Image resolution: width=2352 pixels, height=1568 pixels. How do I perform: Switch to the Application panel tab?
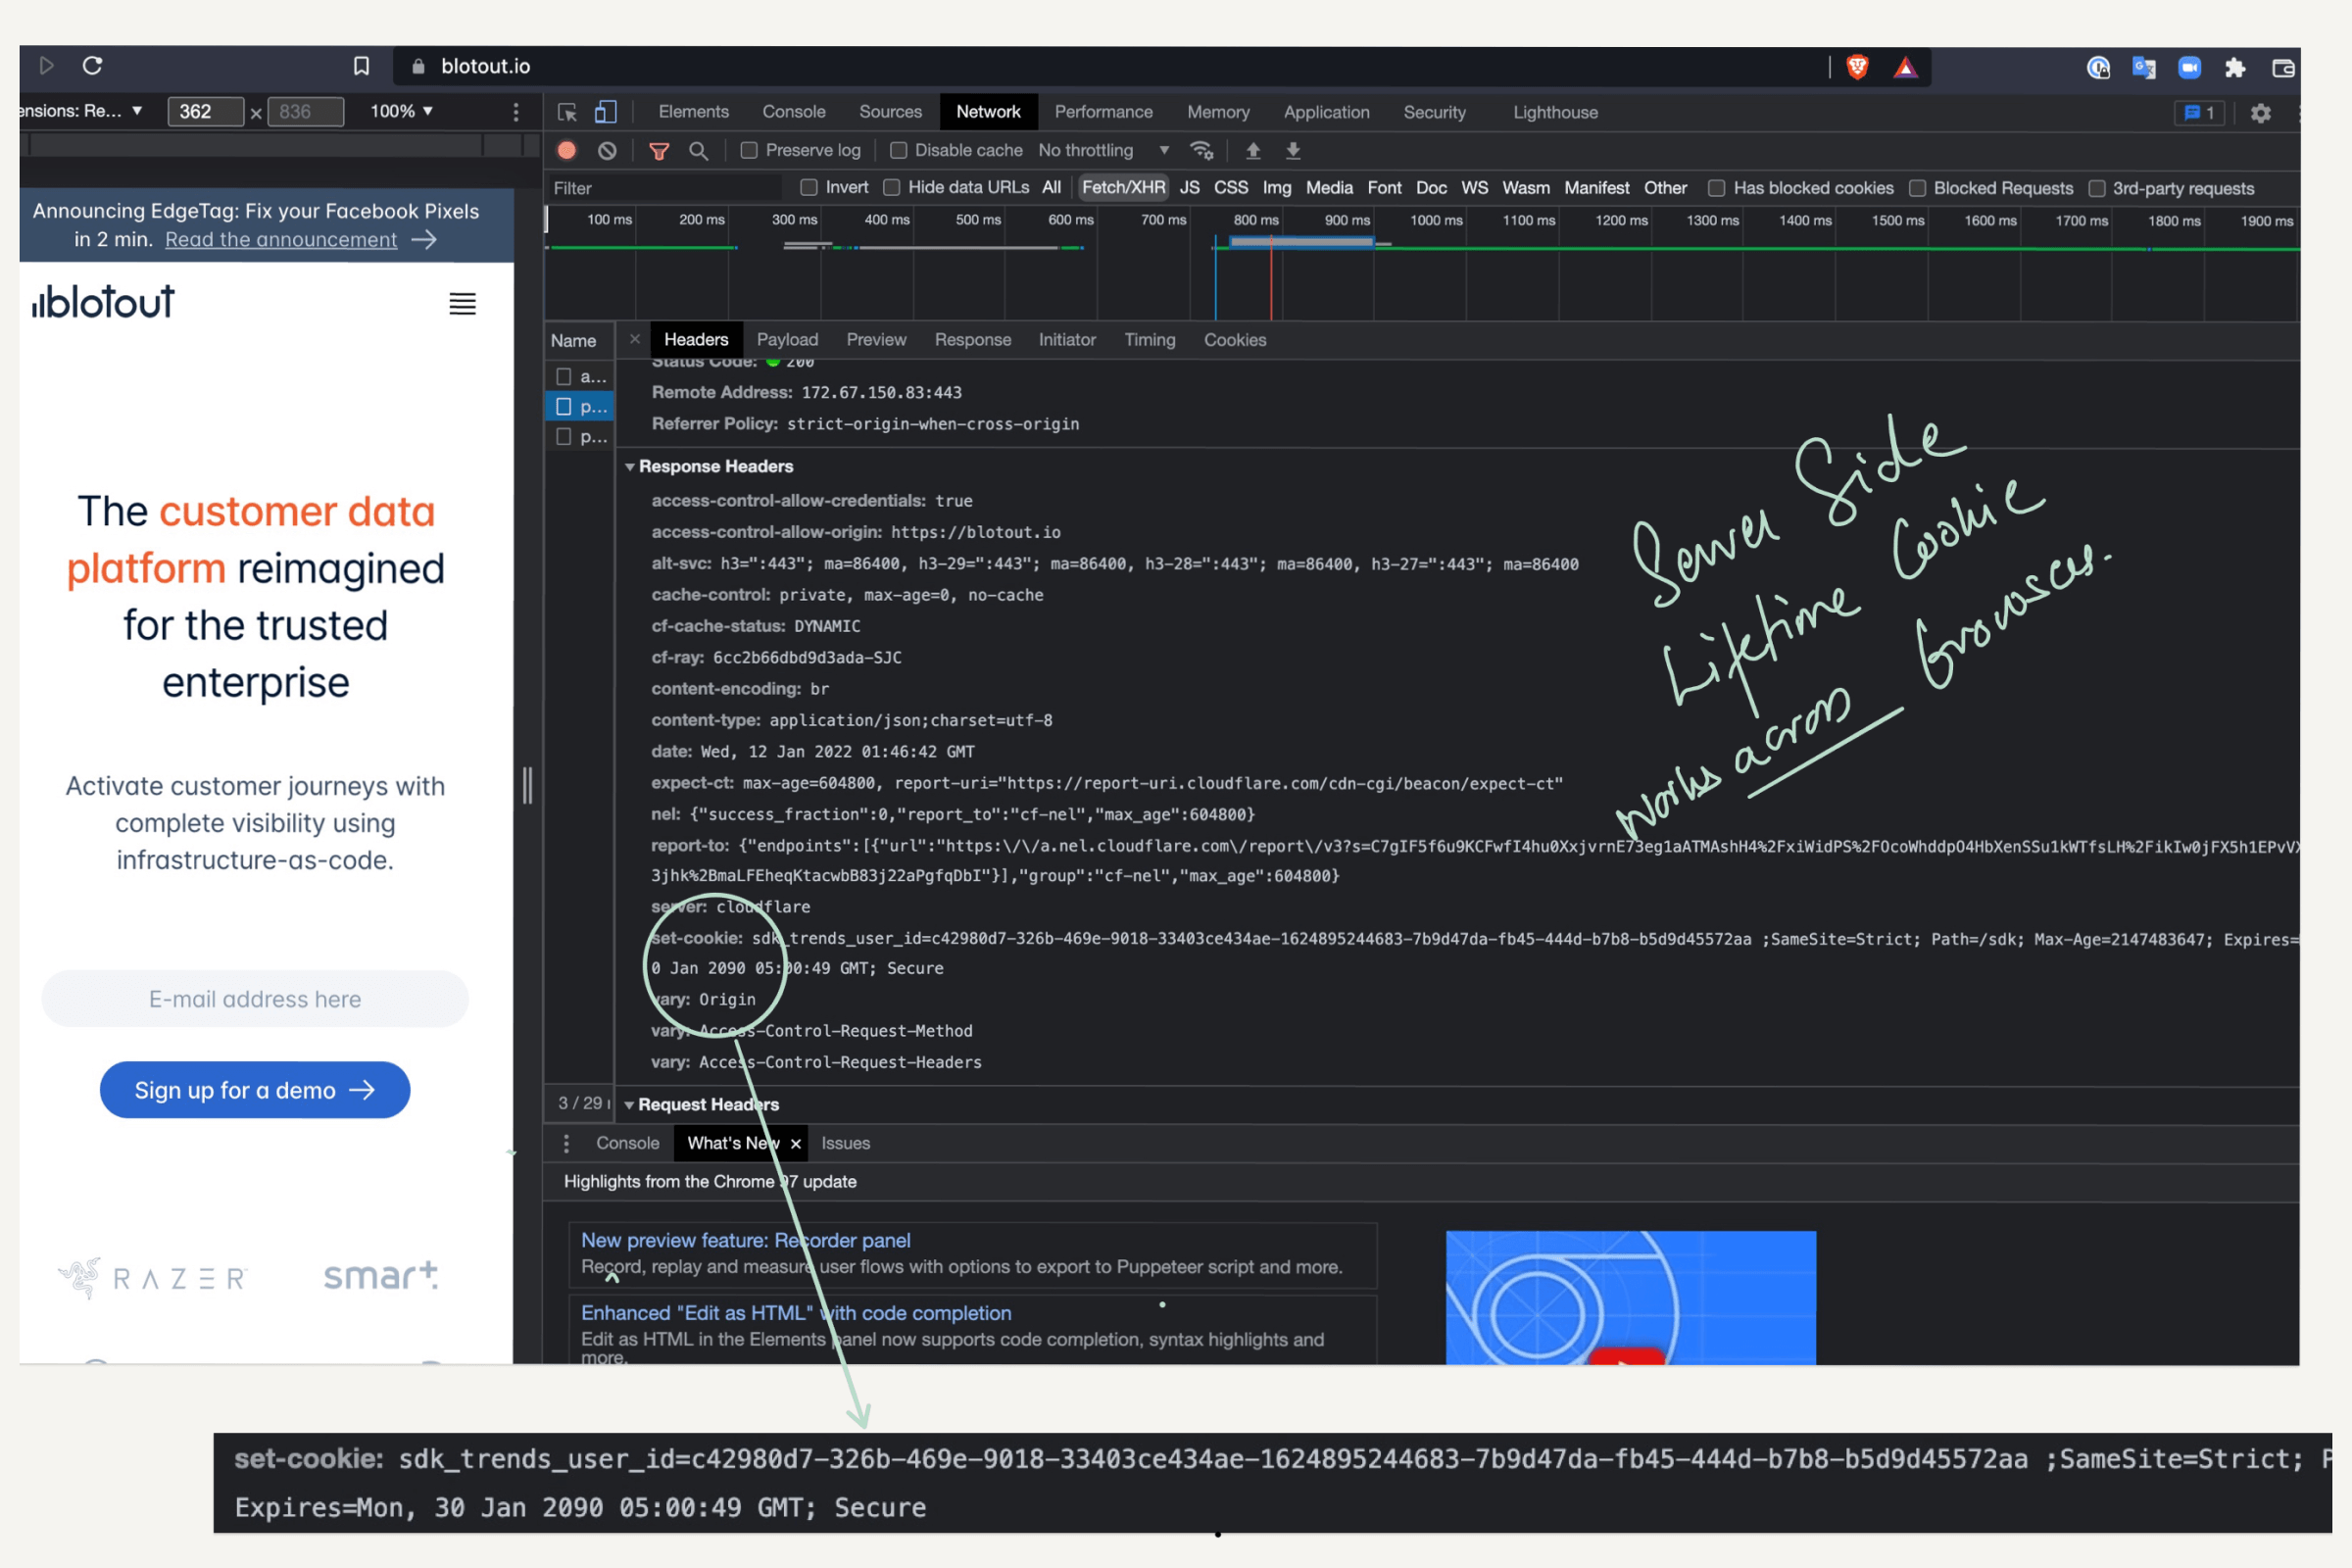click(x=1326, y=113)
